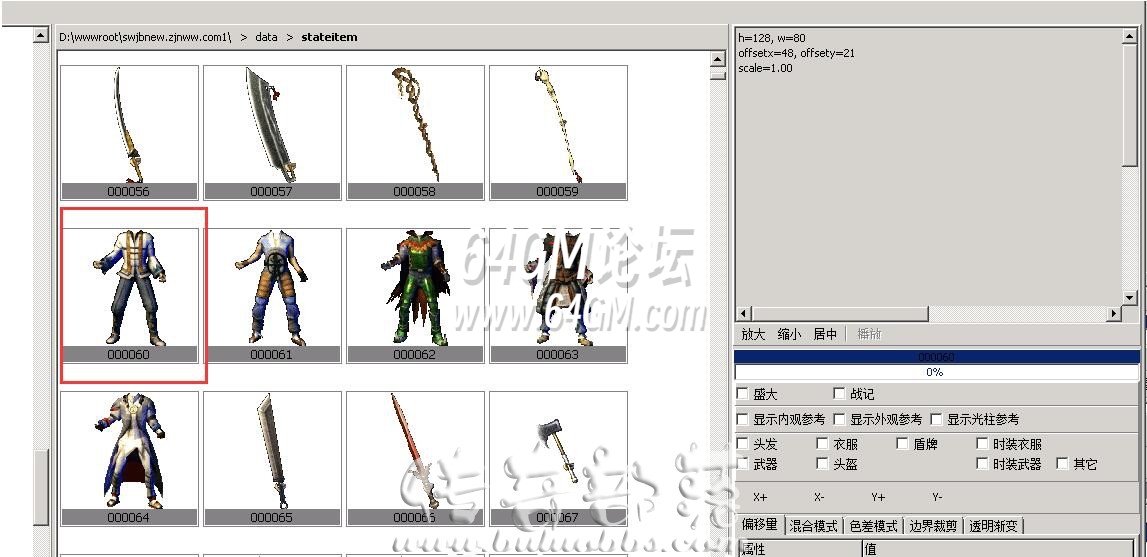Click the 0% progress bar

(x=936, y=372)
